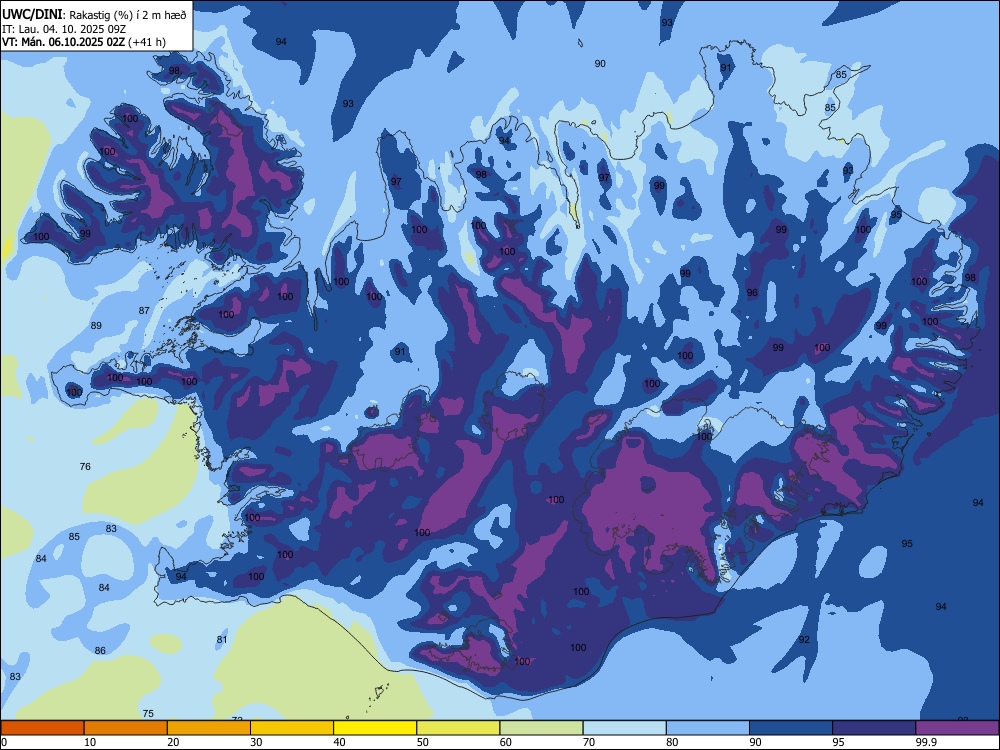Click the legend tick label 70
Image resolution: width=1000 pixels, height=750 pixels.
pos(589,742)
